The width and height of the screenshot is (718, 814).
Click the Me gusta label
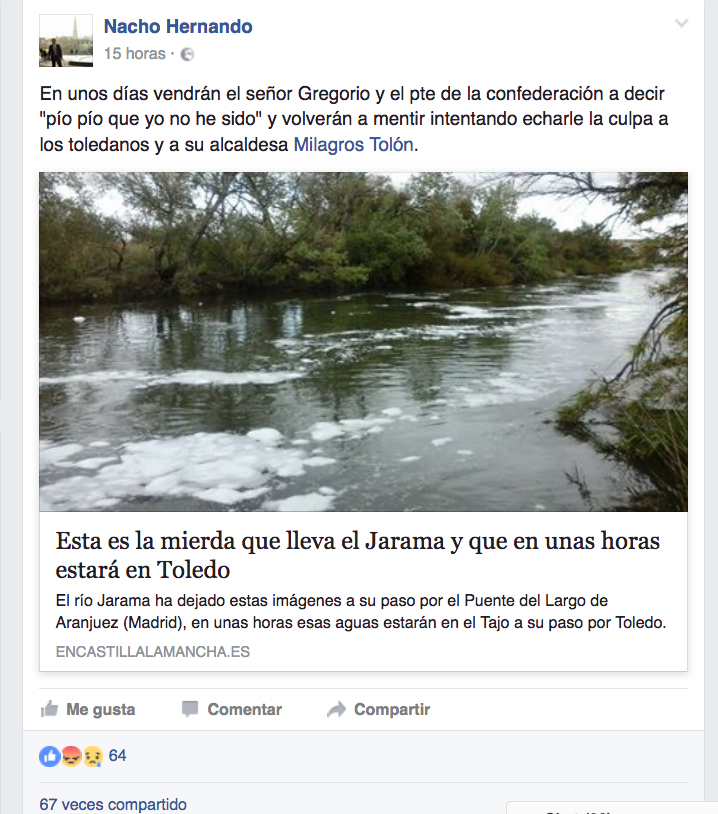coord(101,709)
